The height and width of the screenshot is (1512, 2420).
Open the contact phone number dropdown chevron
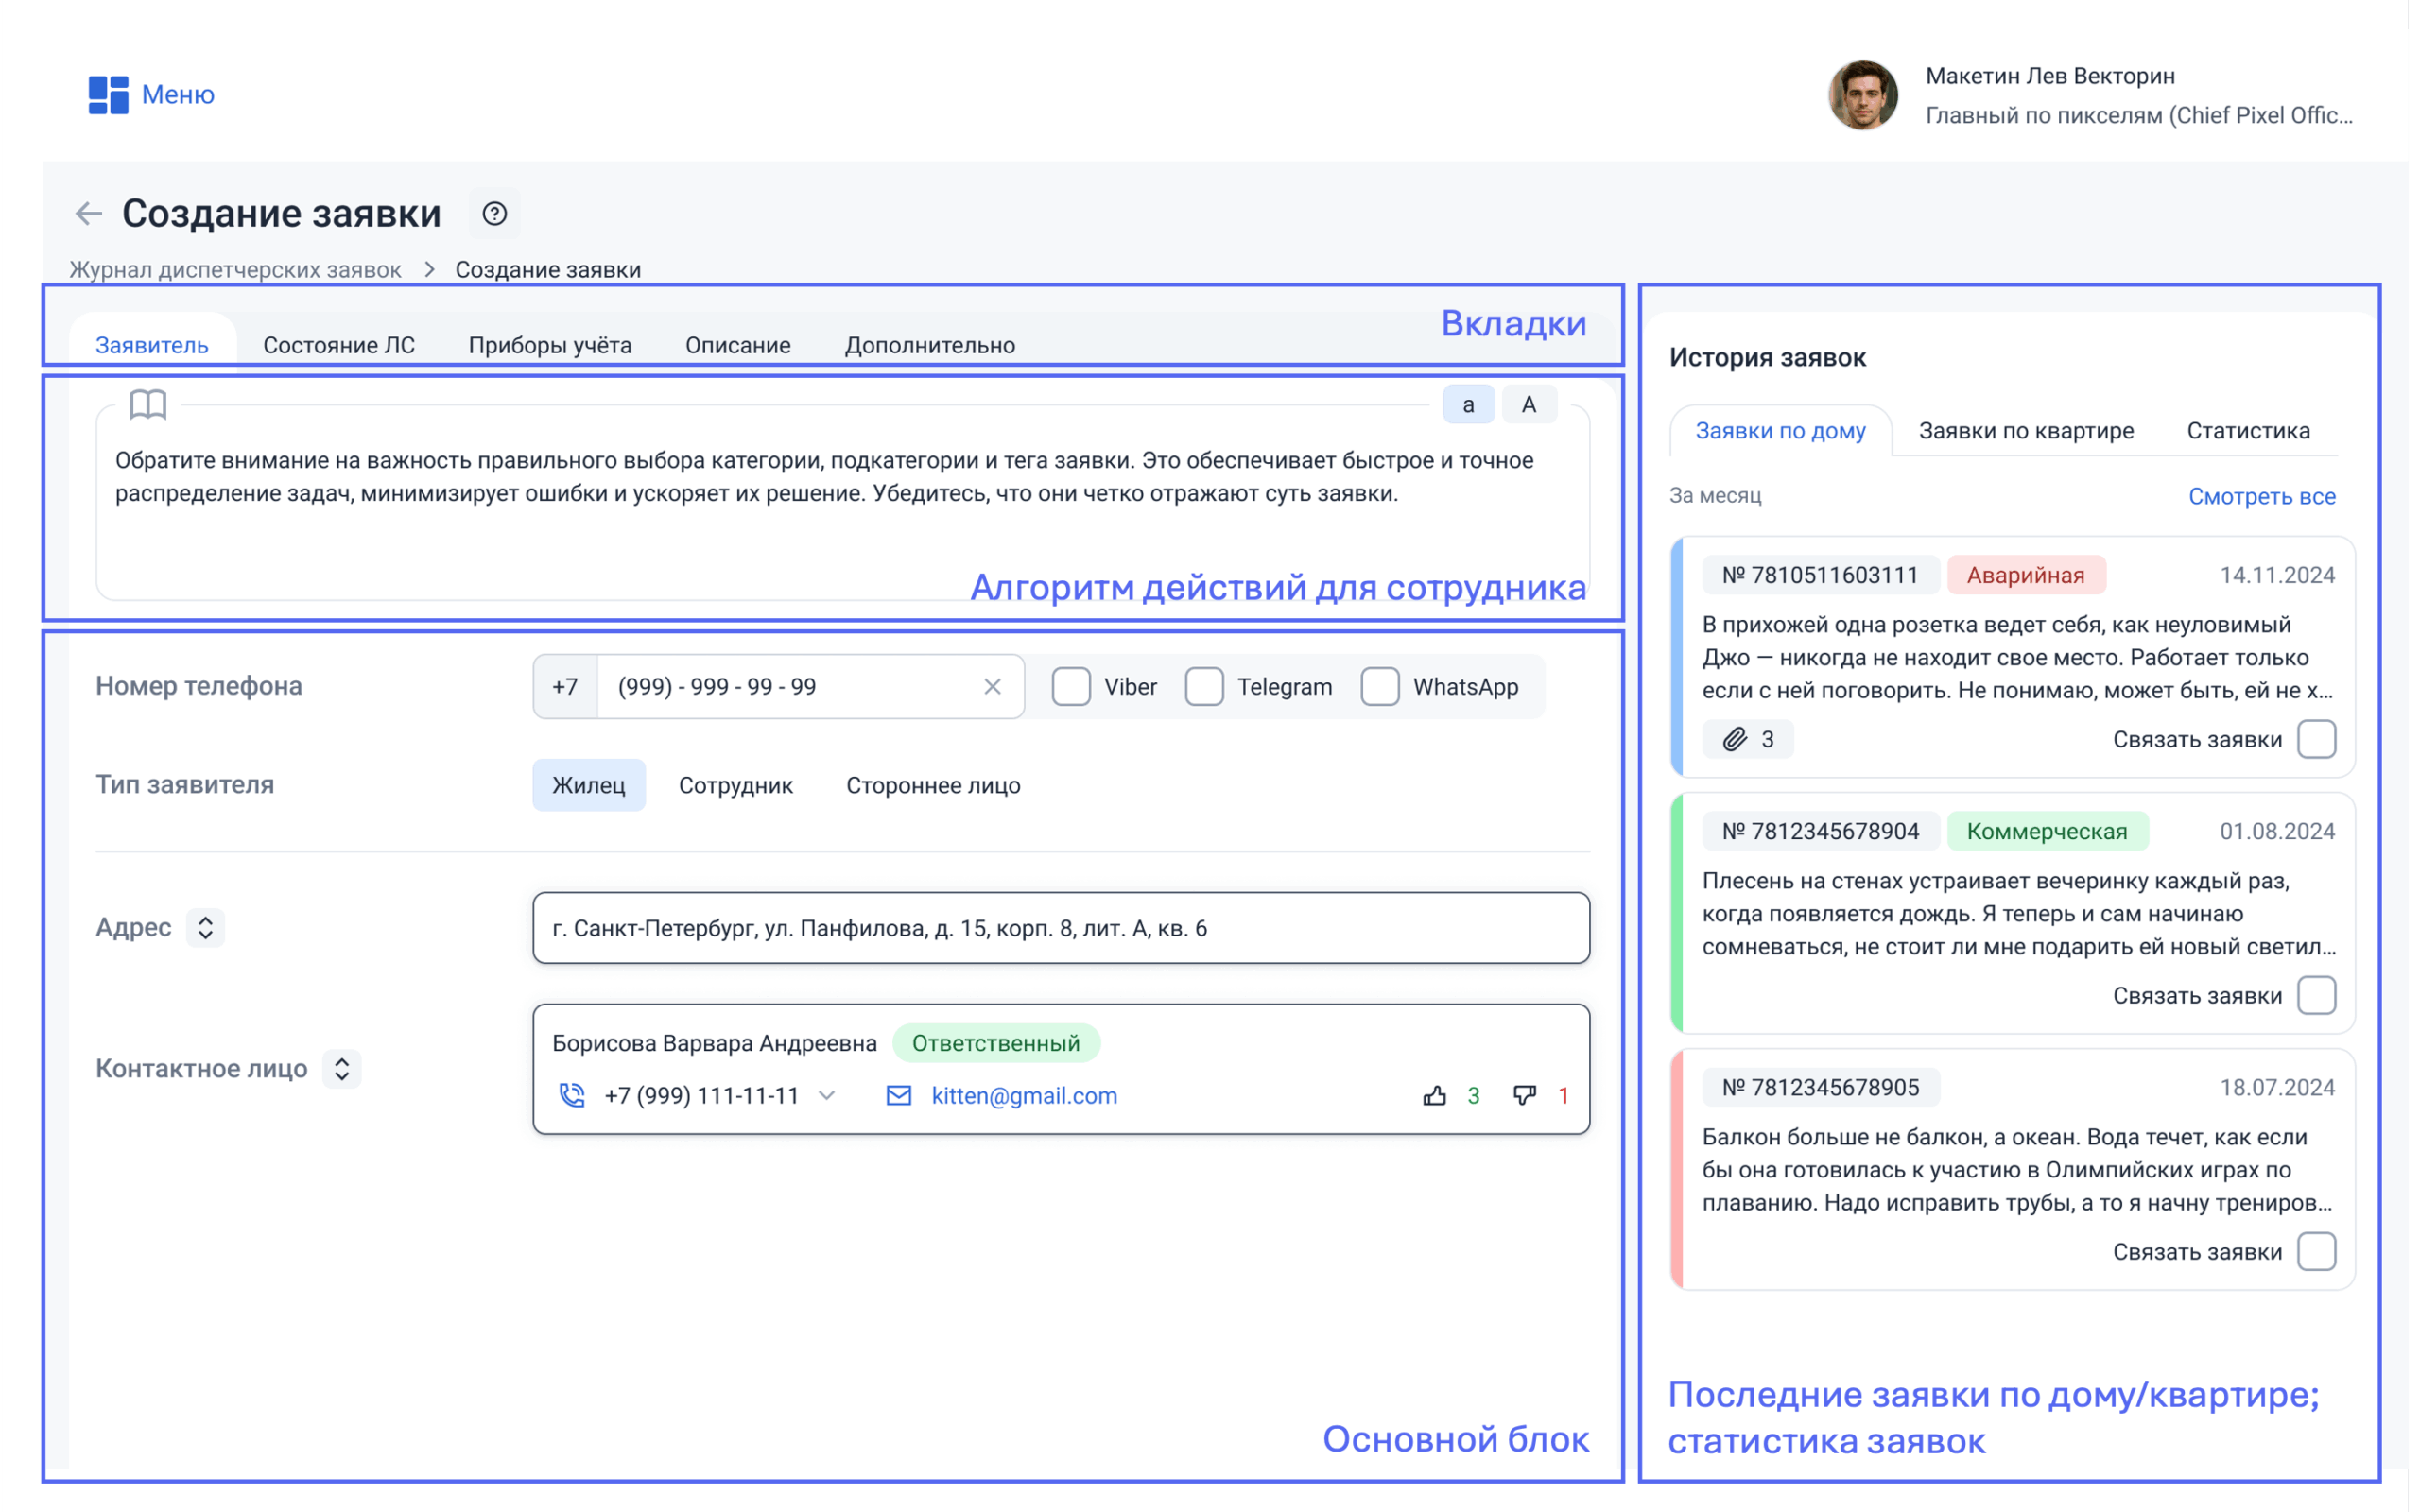pyautogui.click(x=827, y=1096)
